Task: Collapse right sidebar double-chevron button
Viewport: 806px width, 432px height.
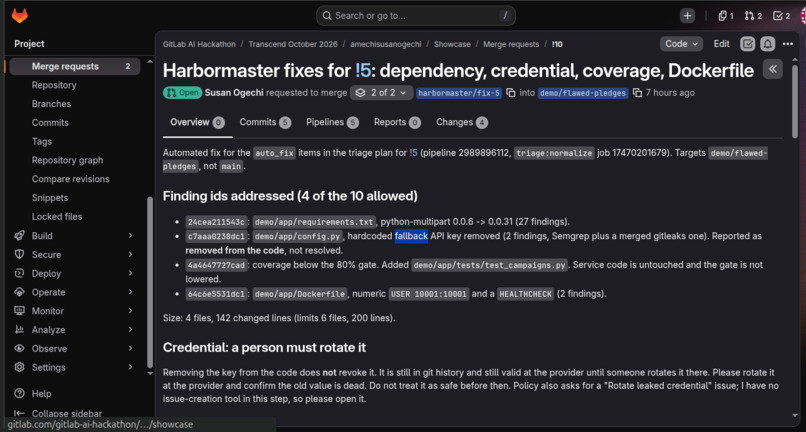Action: tap(773, 69)
